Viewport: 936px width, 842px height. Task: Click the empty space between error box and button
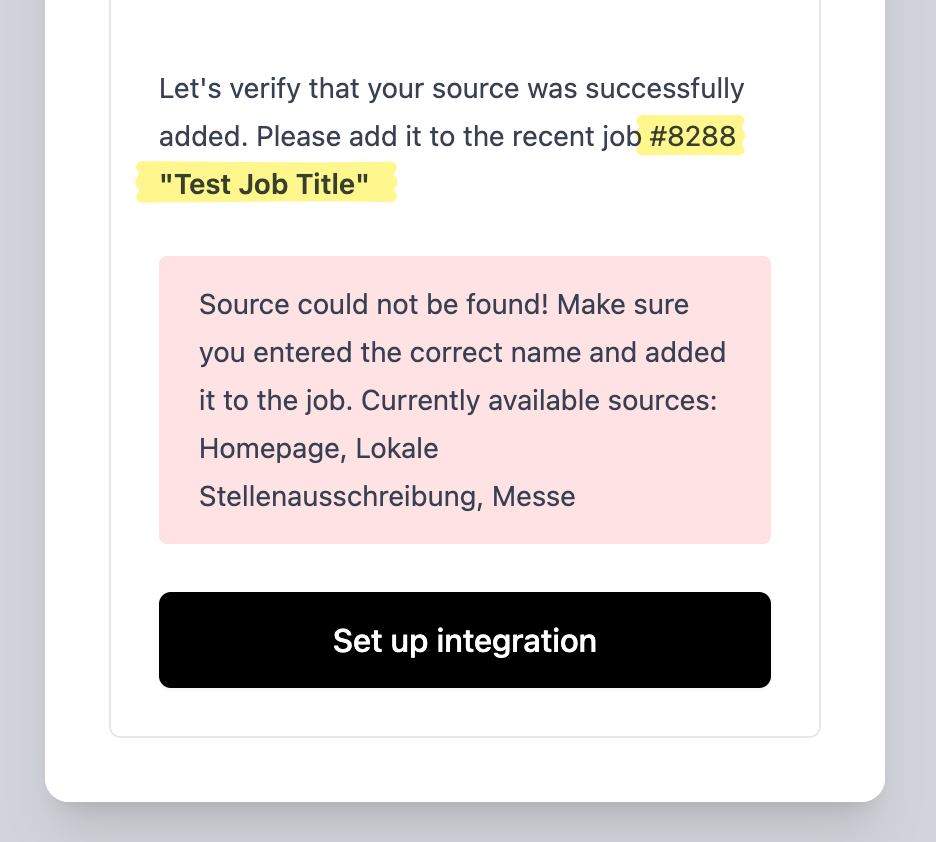pyautogui.click(x=464, y=568)
